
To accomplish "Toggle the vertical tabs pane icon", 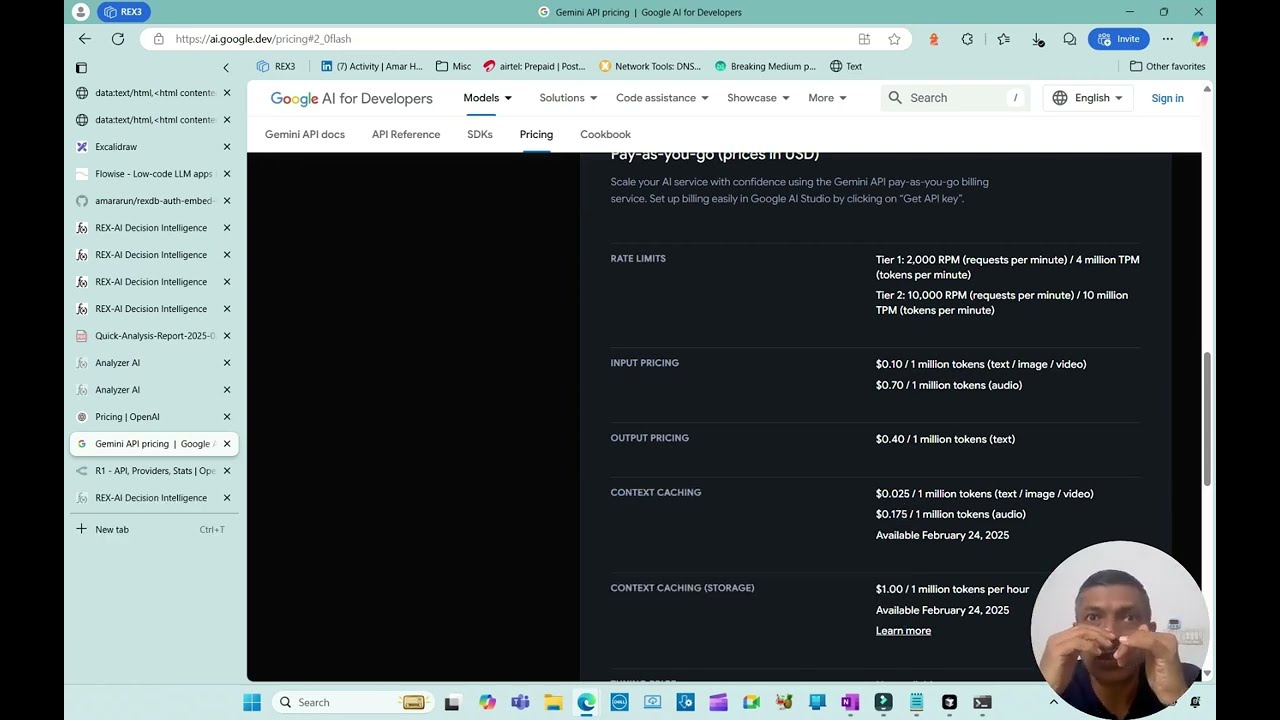I will 81,67.
